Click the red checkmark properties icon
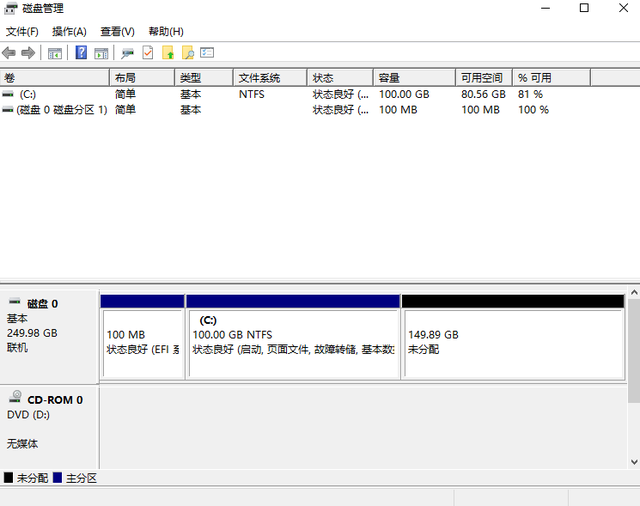The width and height of the screenshot is (640, 506). (148, 52)
